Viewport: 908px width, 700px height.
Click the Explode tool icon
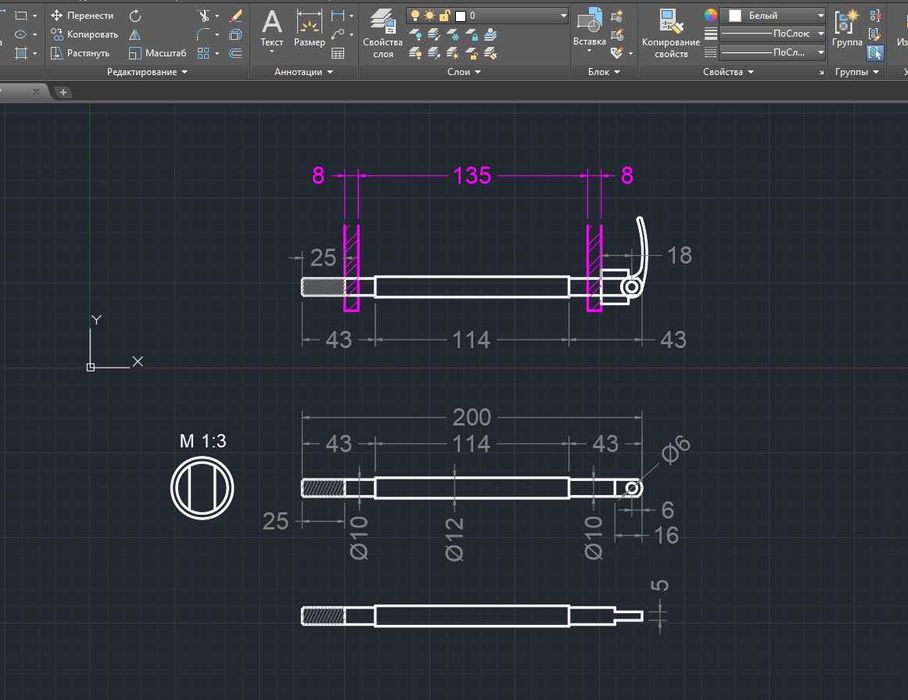click(x=235, y=35)
